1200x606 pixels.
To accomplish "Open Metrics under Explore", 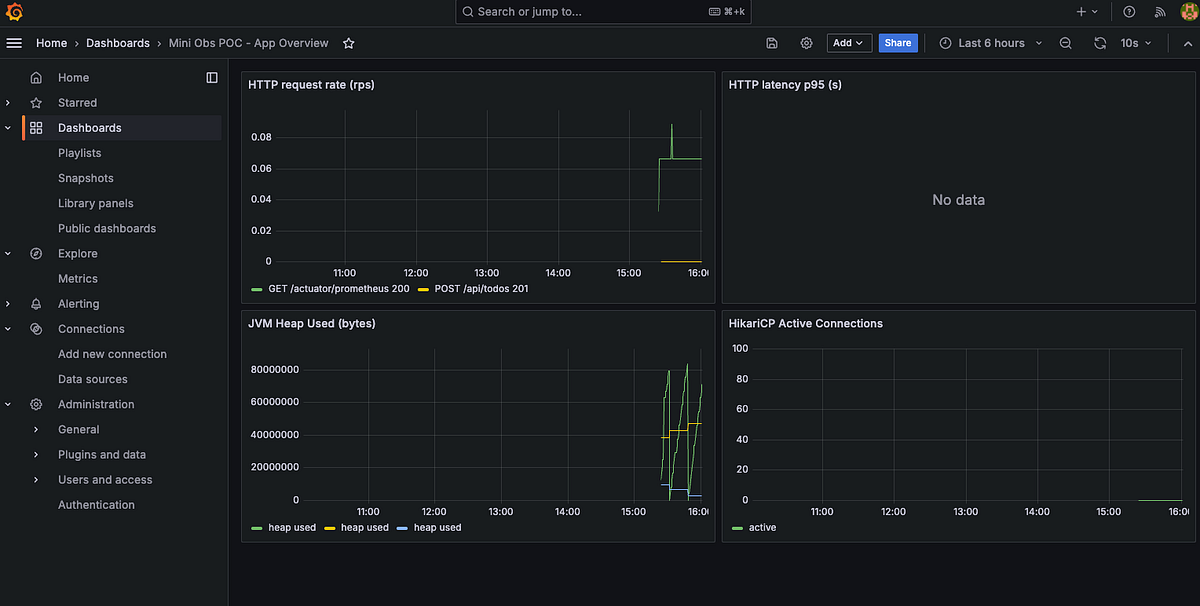I will (x=78, y=279).
